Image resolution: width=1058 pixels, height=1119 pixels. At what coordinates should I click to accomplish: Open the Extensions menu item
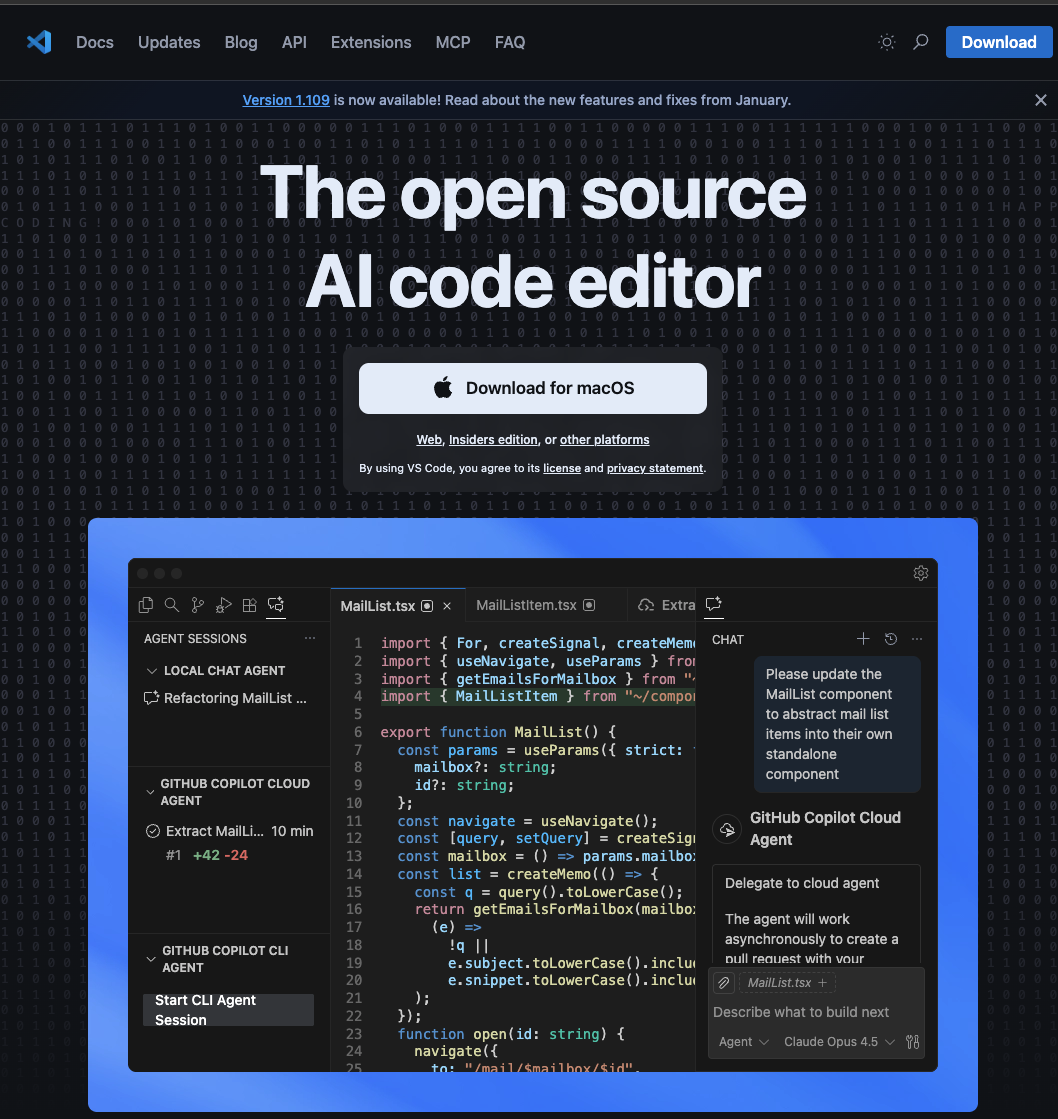pyautogui.click(x=371, y=42)
